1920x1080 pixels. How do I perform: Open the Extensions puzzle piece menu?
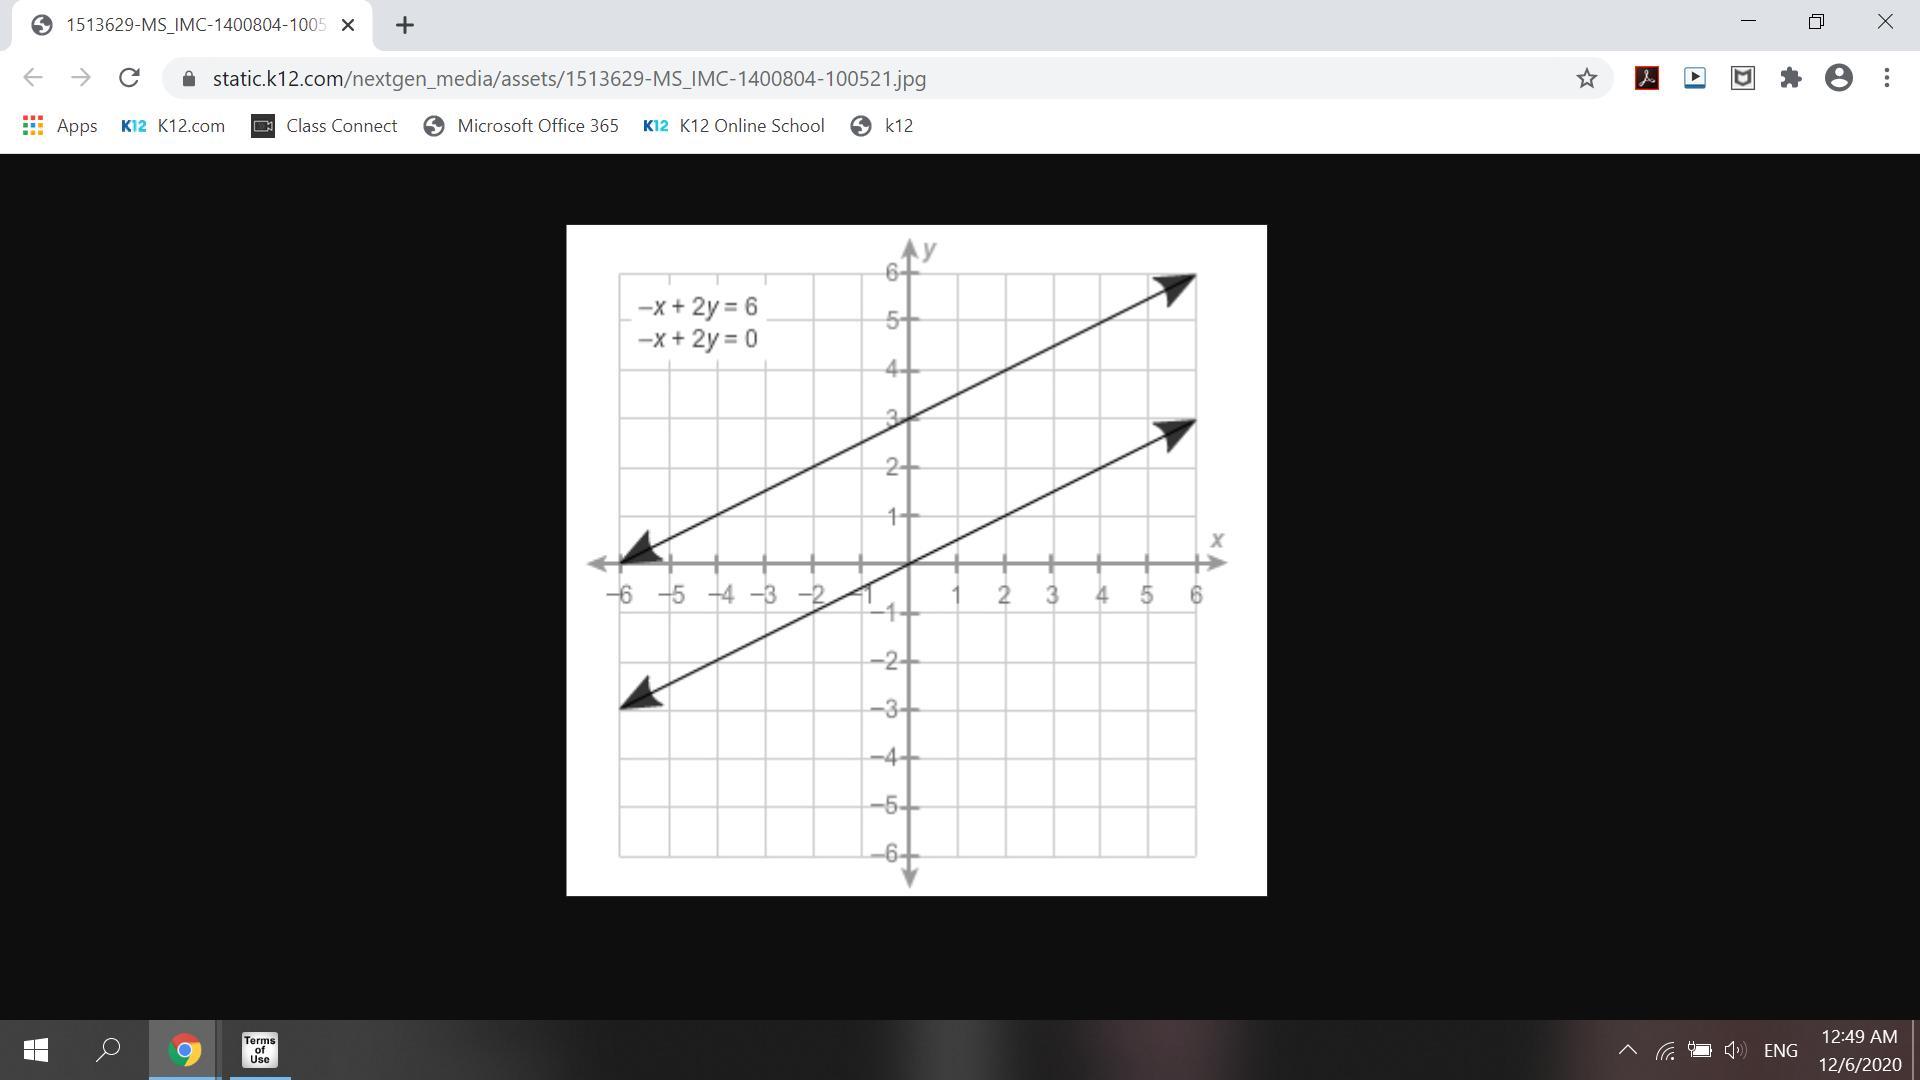tap(1790, 78)
